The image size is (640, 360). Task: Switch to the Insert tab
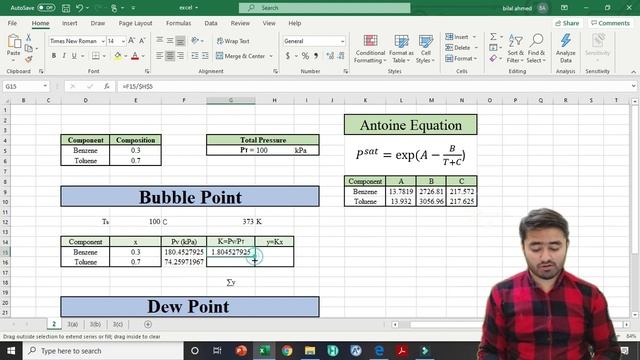click(69, 23)
